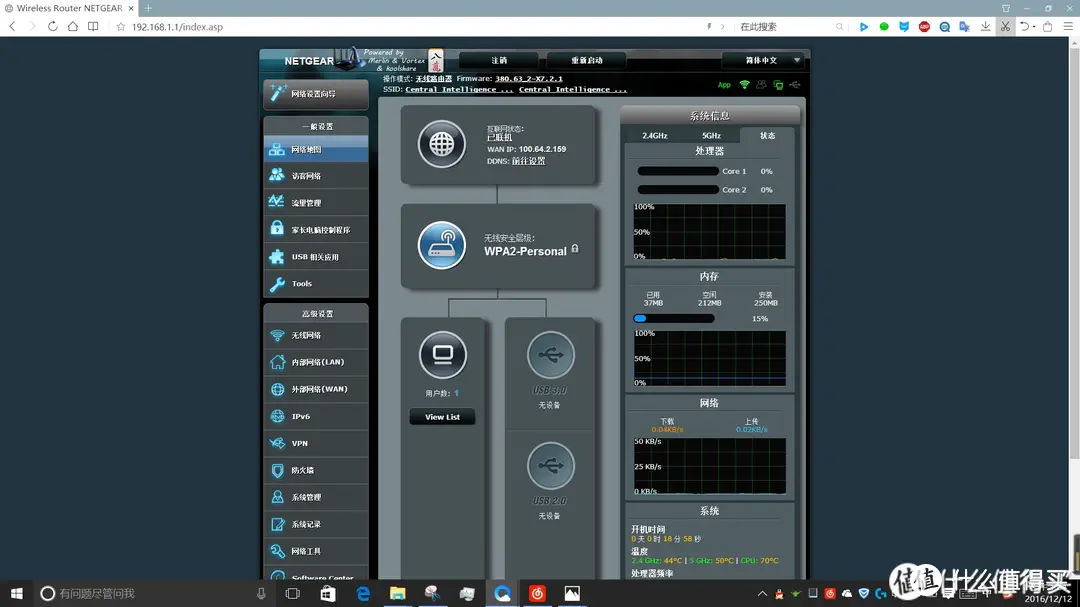Click the View List button
This screenshot has height=607, width=1080.
[x=442, y=417]
